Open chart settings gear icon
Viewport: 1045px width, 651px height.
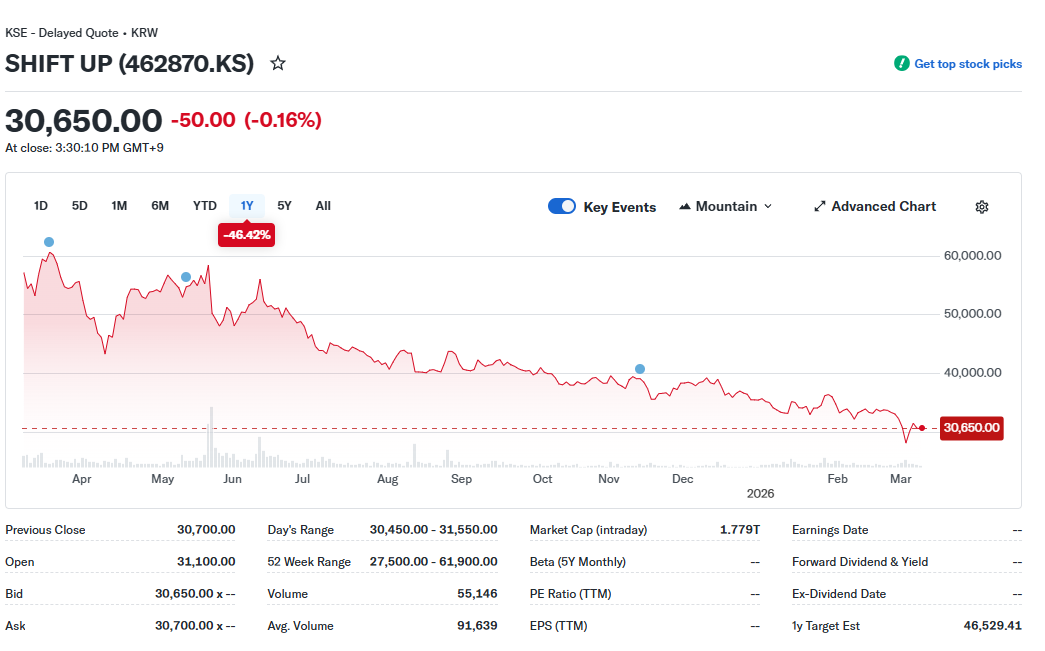(982, 207)
